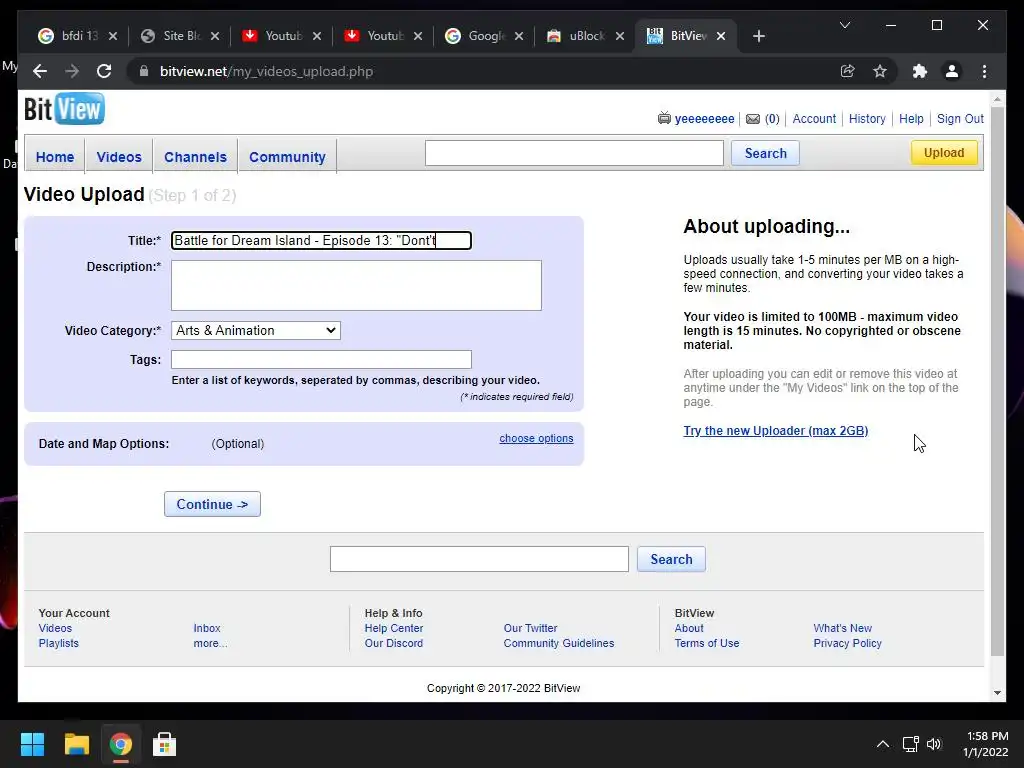Click the browser address bar URL
The height and width of the screenshot is (768, 1024).
click(266, 71)
